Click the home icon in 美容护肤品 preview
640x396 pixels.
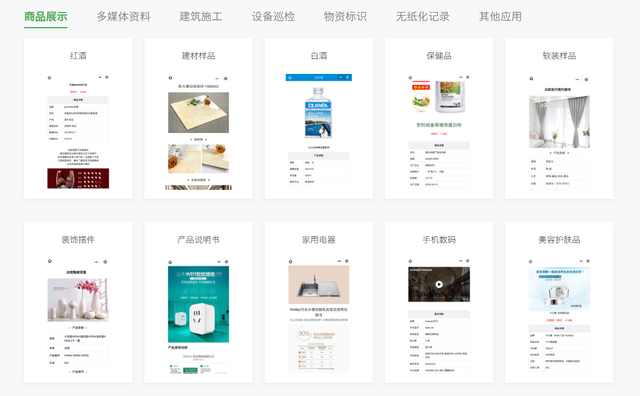tap(531, 261)
